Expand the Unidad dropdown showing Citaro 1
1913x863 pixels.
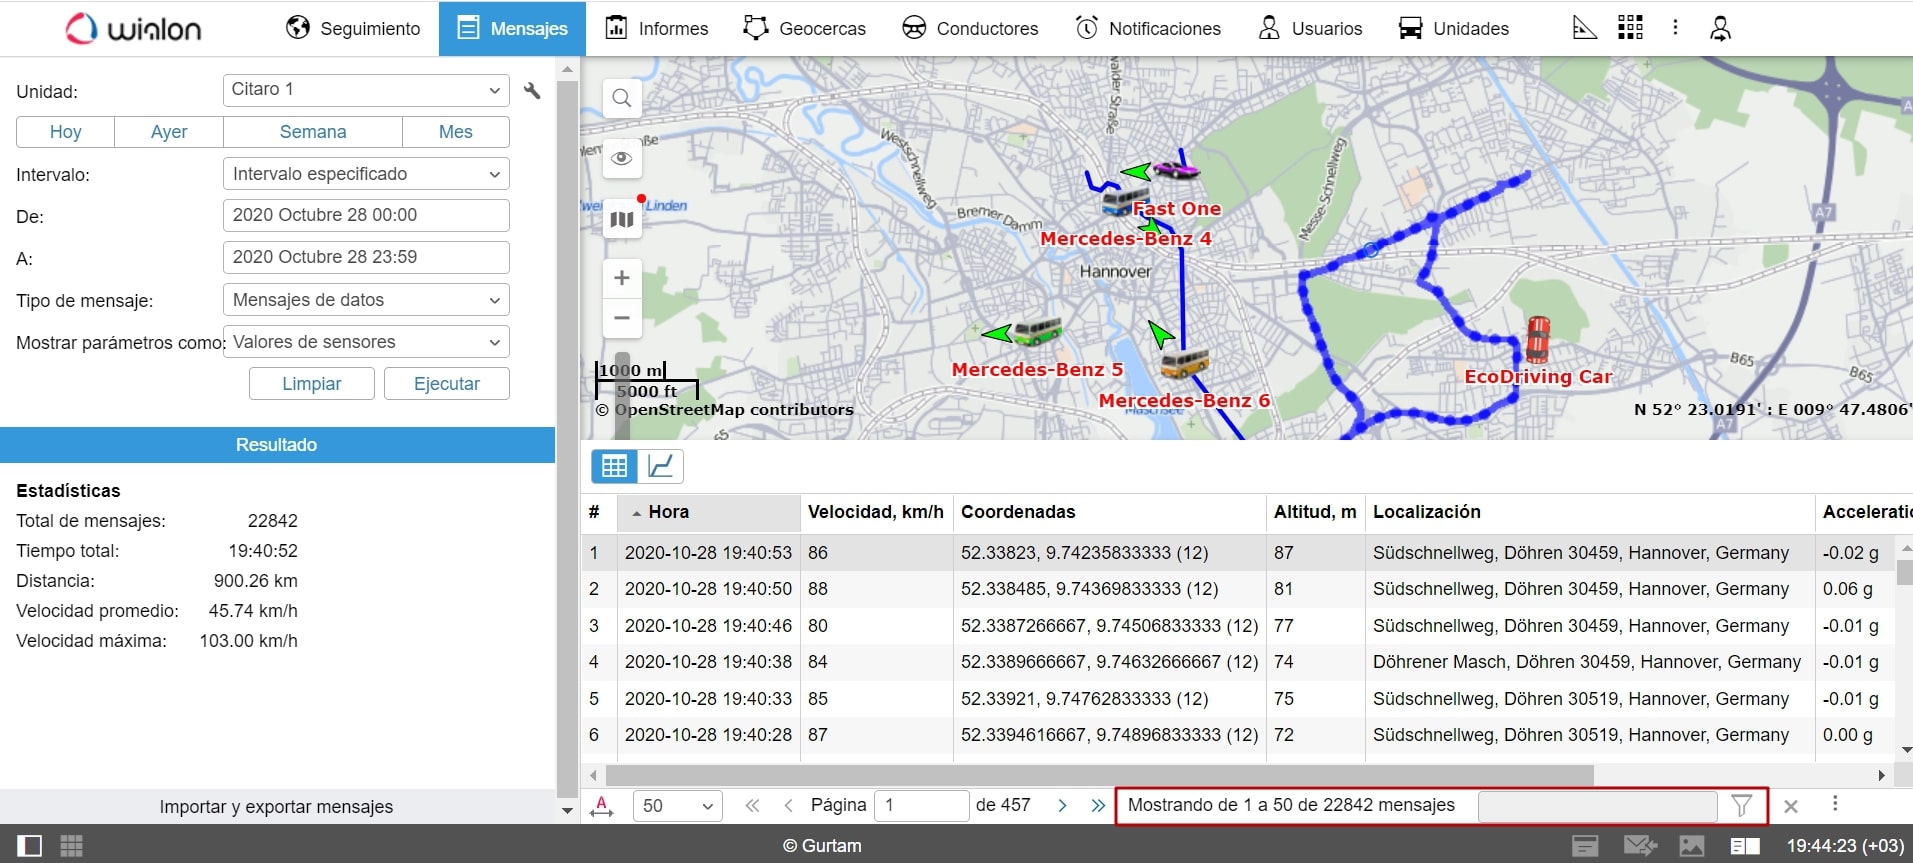click(x=366, y=90)
